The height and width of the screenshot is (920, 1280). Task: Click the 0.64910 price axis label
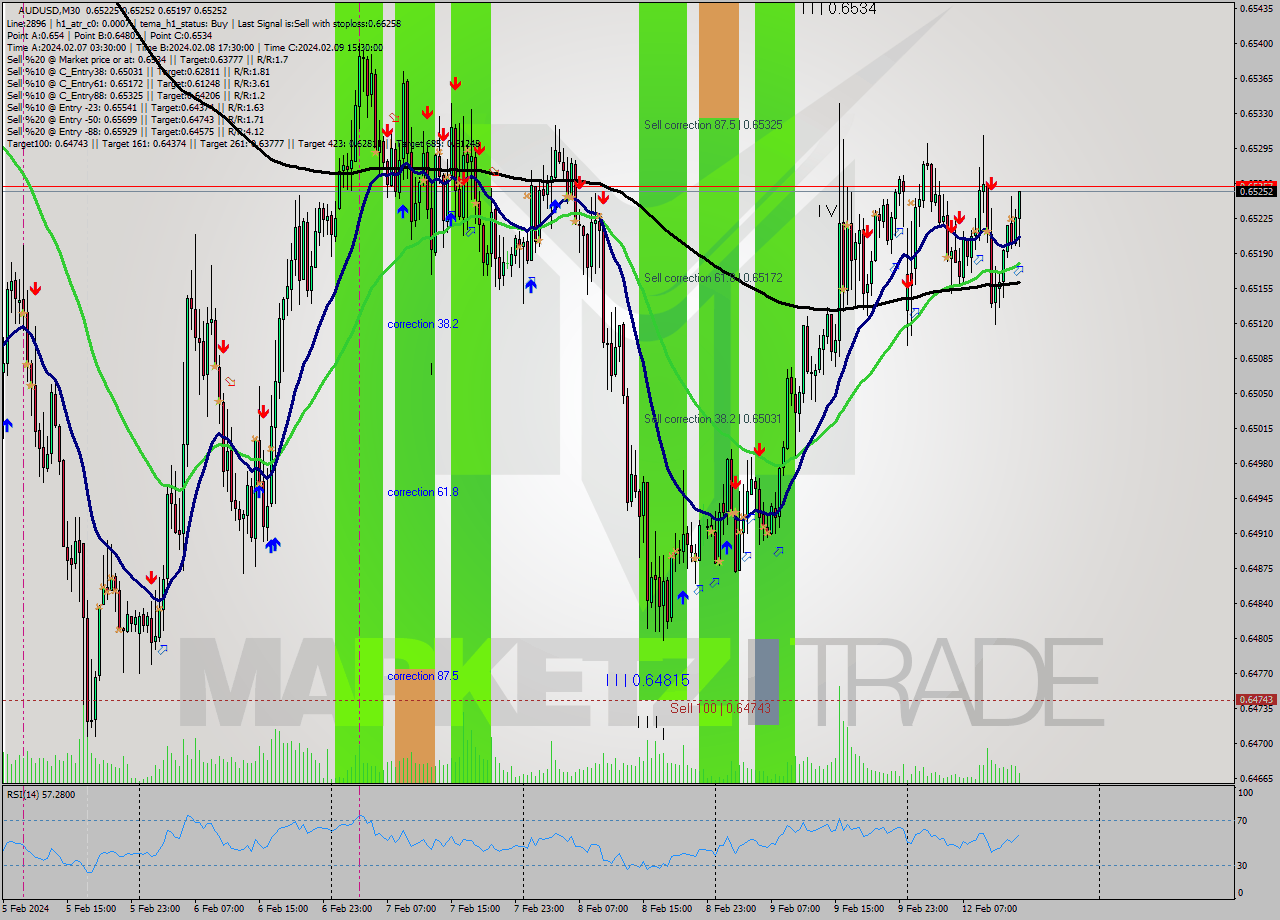(1256, 533)
